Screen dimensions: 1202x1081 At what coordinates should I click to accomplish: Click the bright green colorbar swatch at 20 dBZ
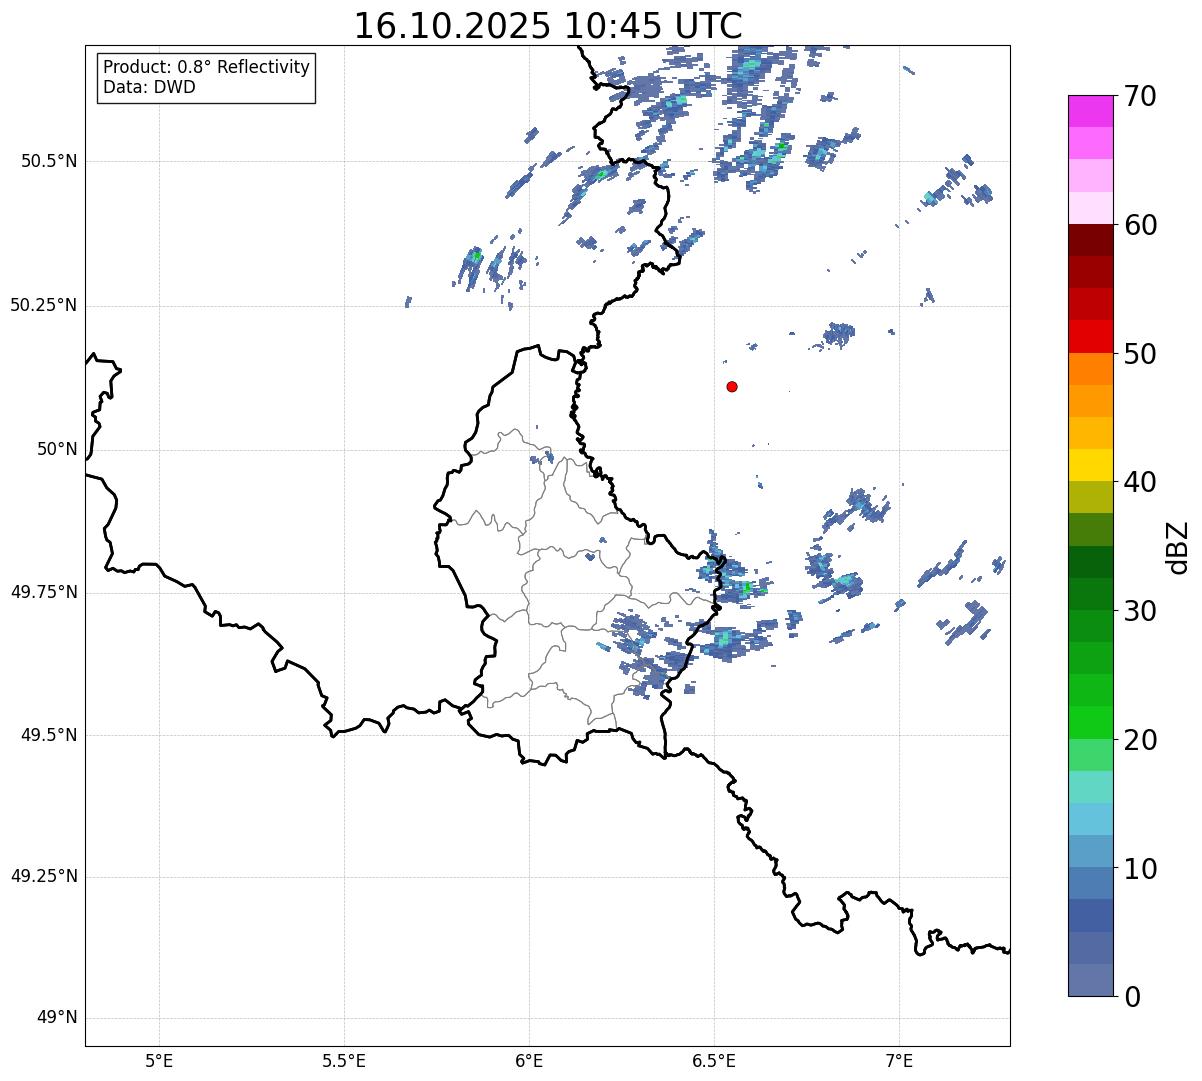pyautogui.click(x=1090, y=723)
